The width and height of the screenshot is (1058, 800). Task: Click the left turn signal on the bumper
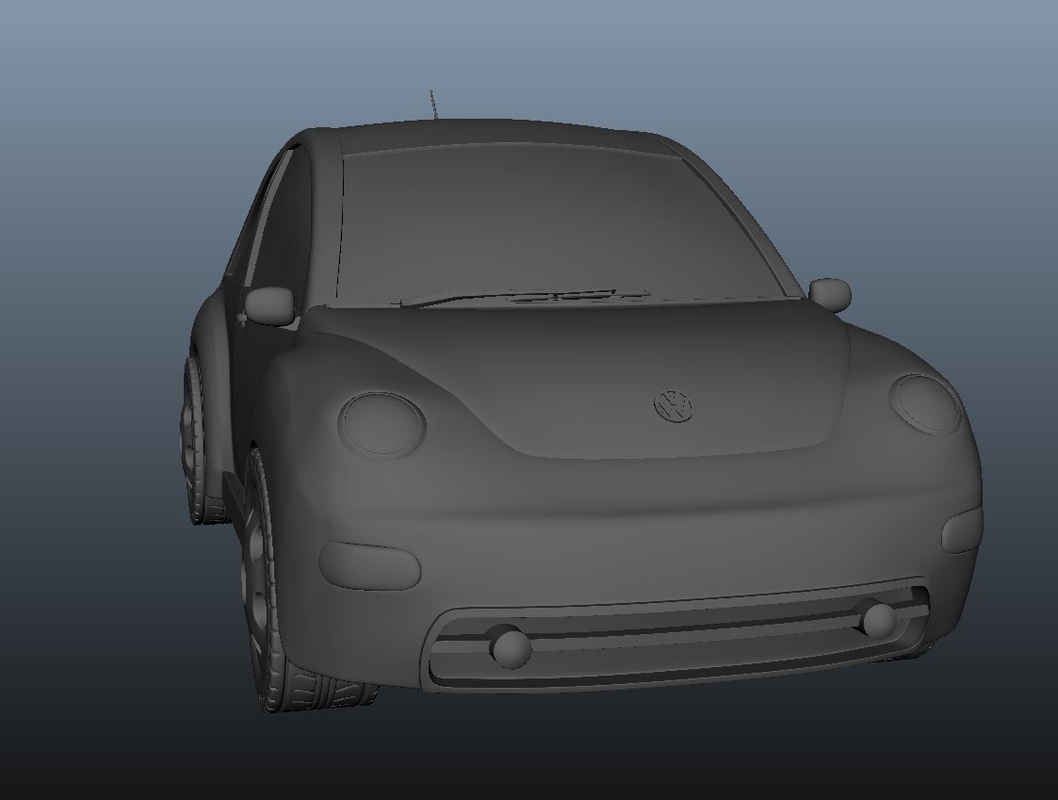click(370, 565)
